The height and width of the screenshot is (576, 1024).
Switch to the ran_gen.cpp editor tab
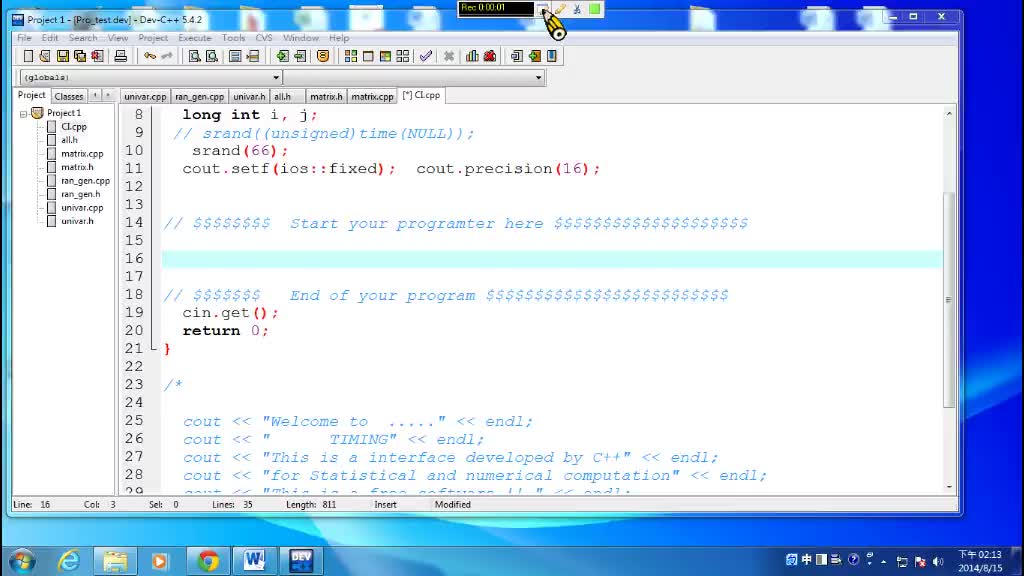point(199,97)
